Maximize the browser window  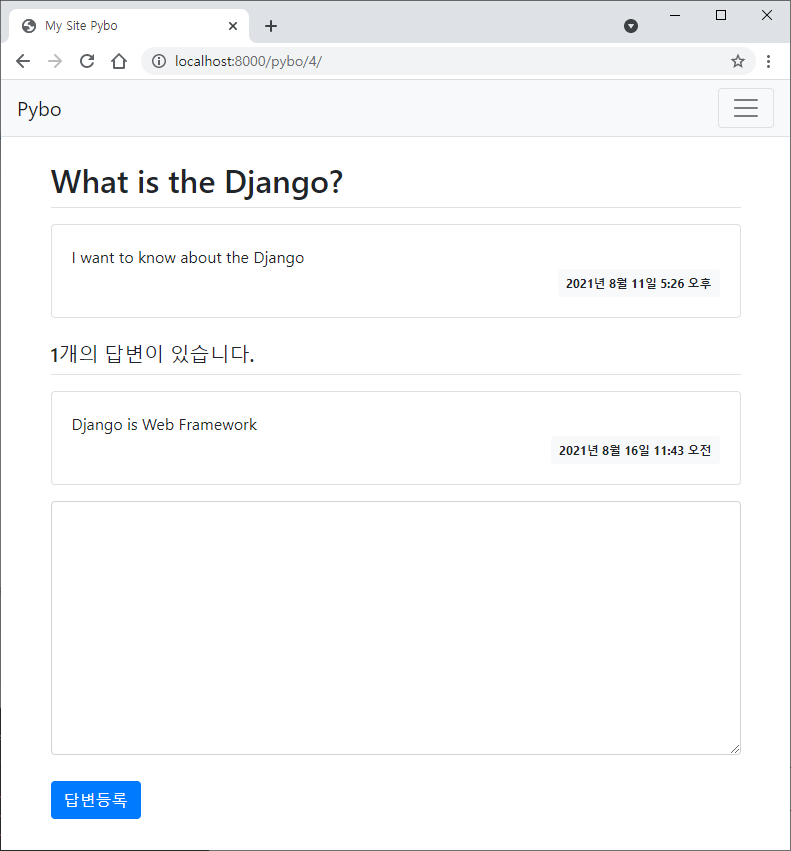click(721, 15)
